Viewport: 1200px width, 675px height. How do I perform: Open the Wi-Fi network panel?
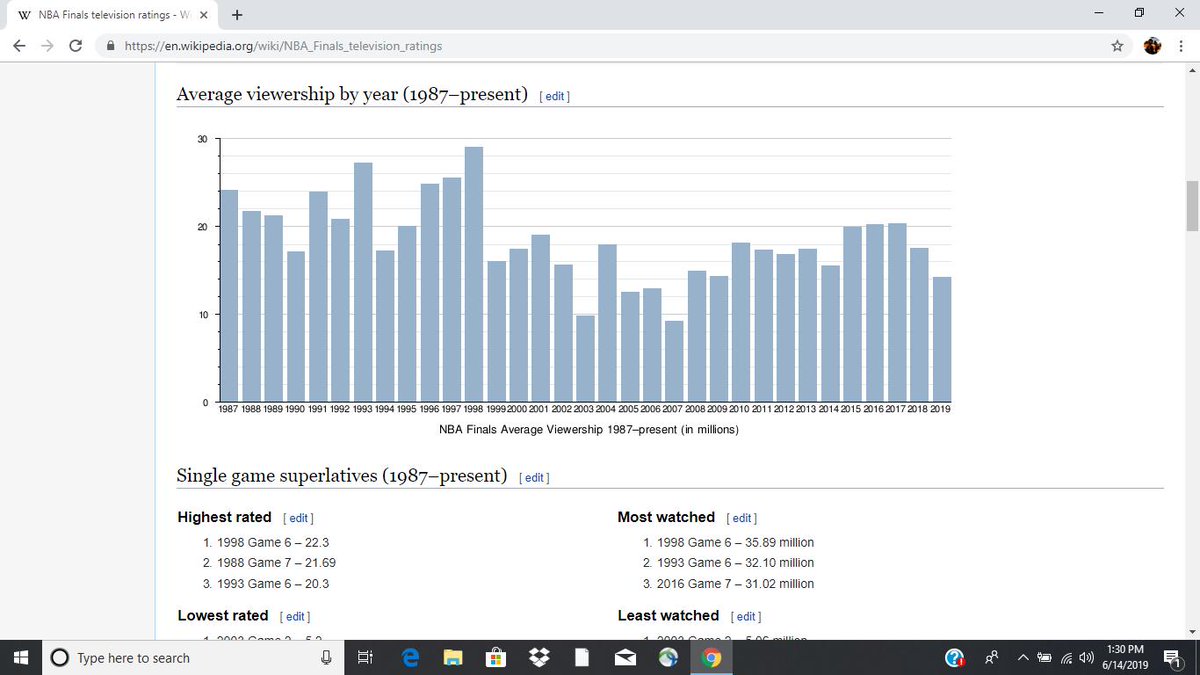point(1066,658)
